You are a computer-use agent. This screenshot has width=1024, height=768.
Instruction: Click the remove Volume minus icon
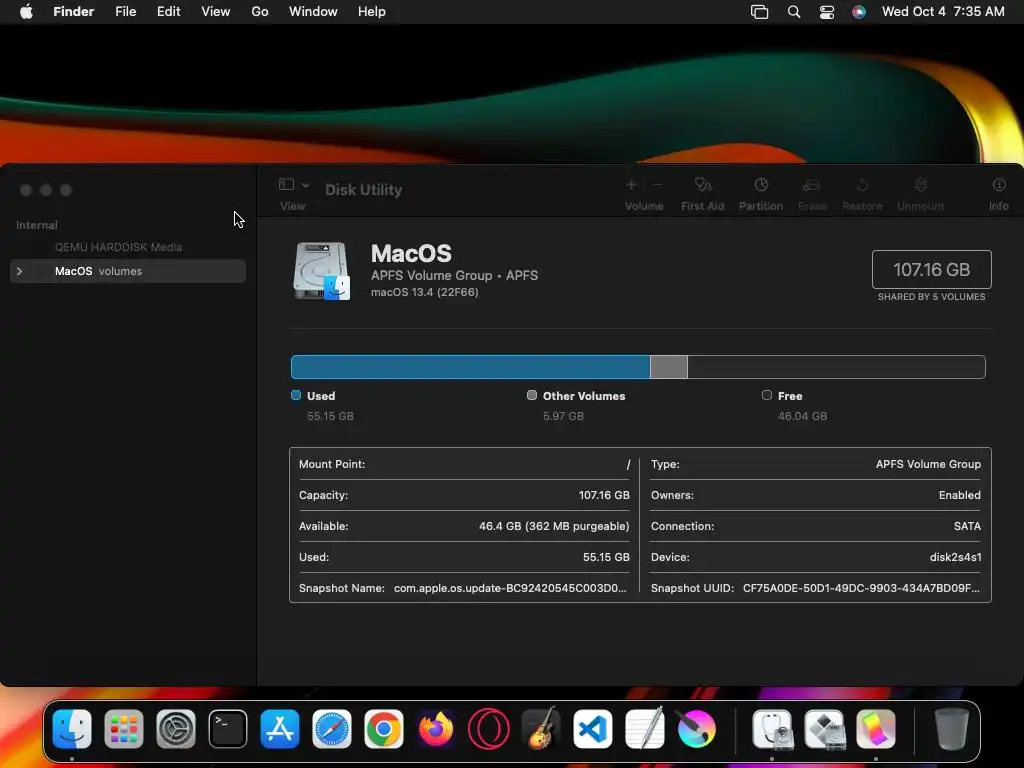coord(657,185)
